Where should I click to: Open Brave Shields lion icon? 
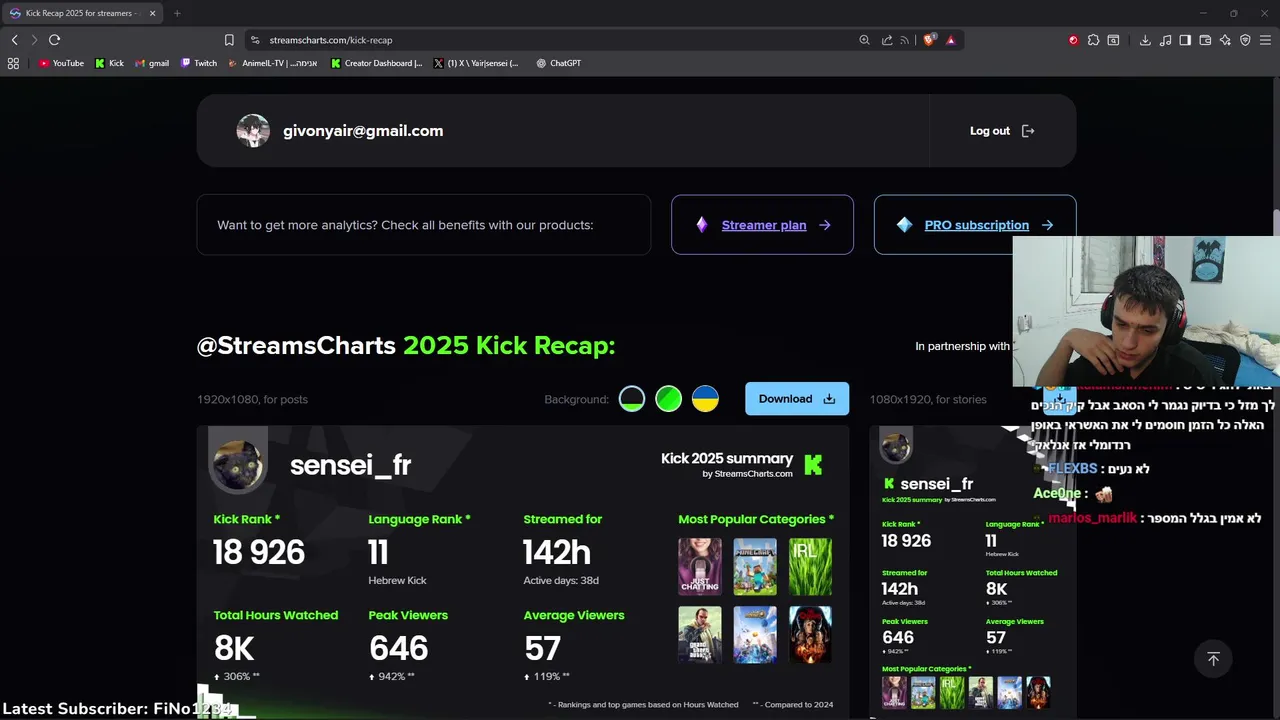[929, 40]
